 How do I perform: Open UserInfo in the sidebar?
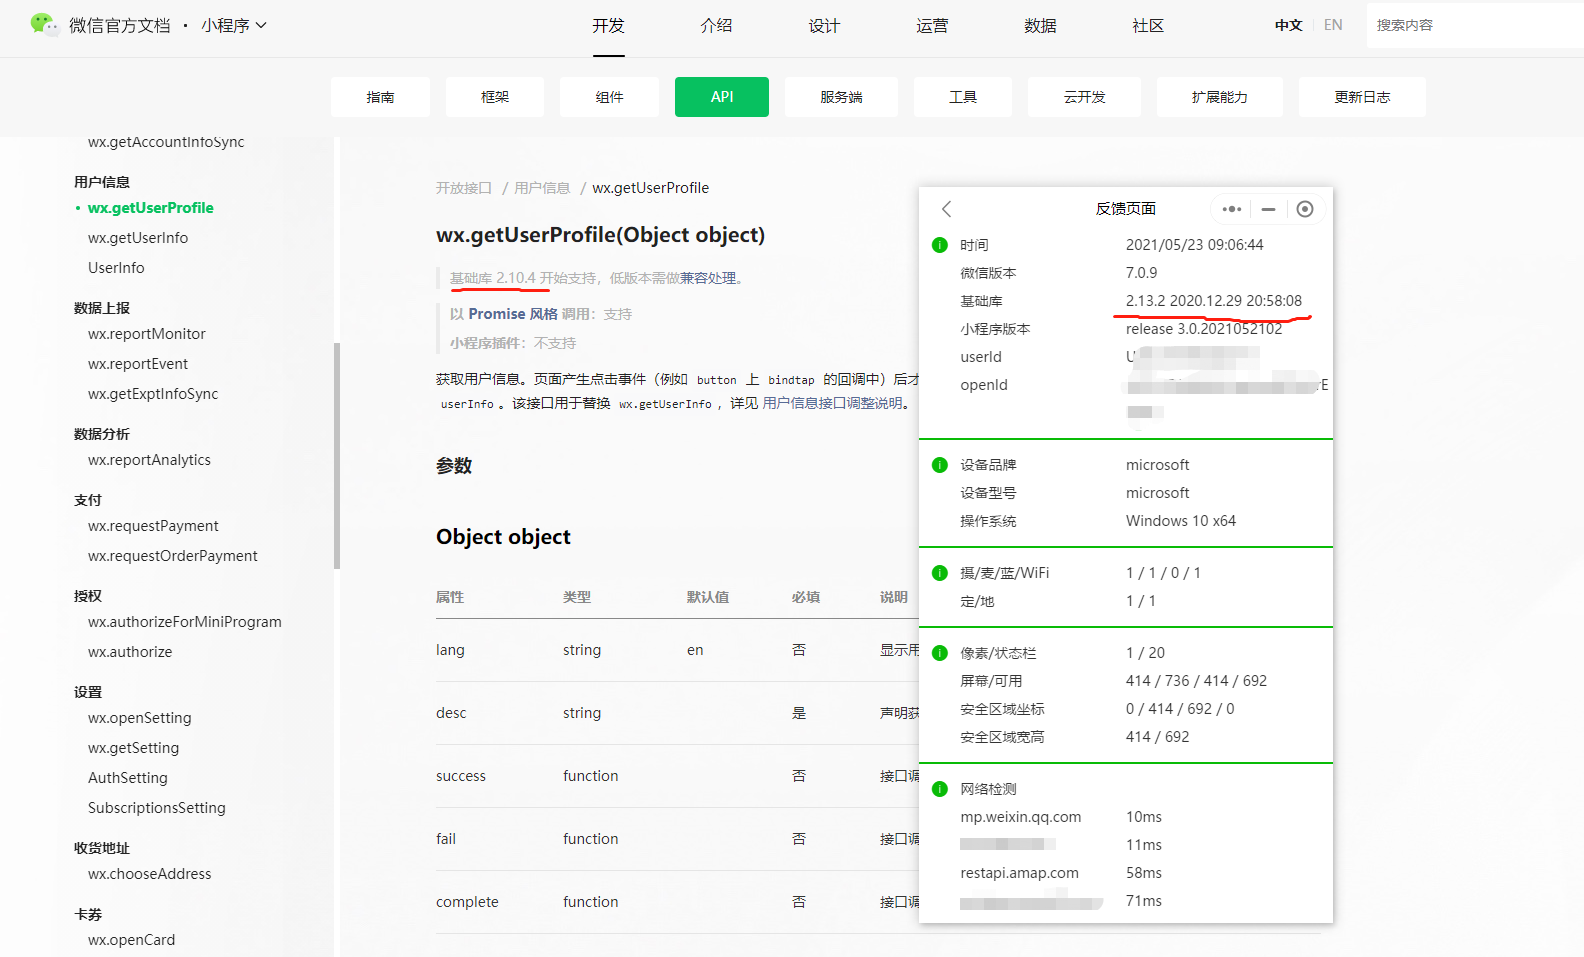[116, 268]
